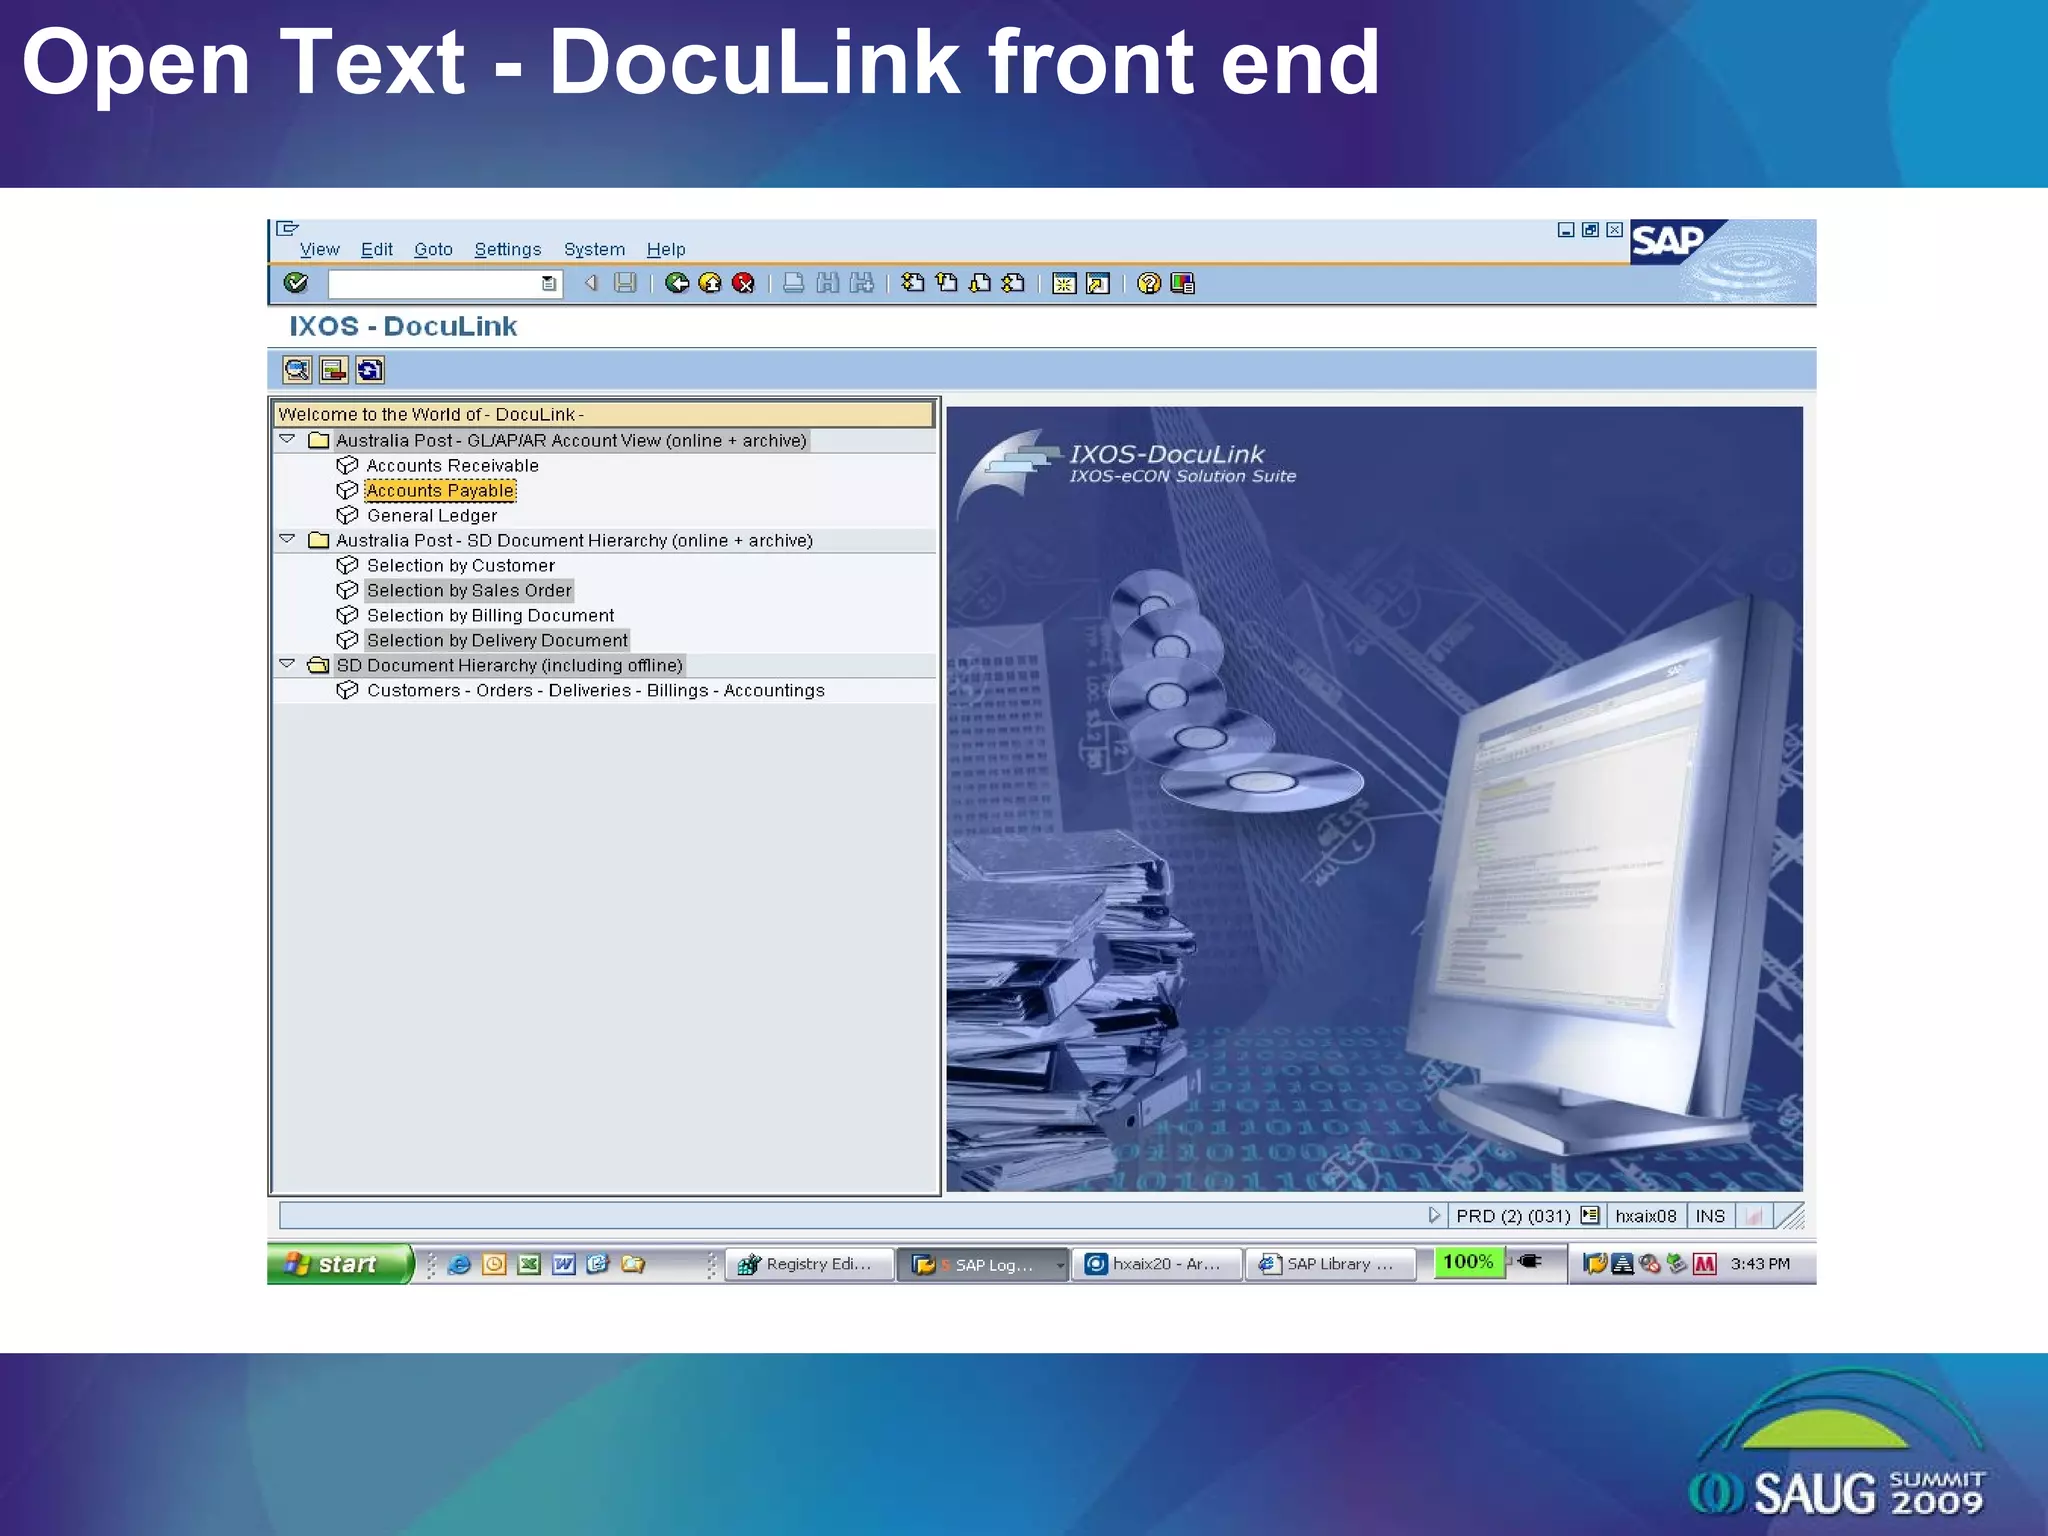
Task: Click the green 100% battery indicator
Action: click(1469, 1263)
